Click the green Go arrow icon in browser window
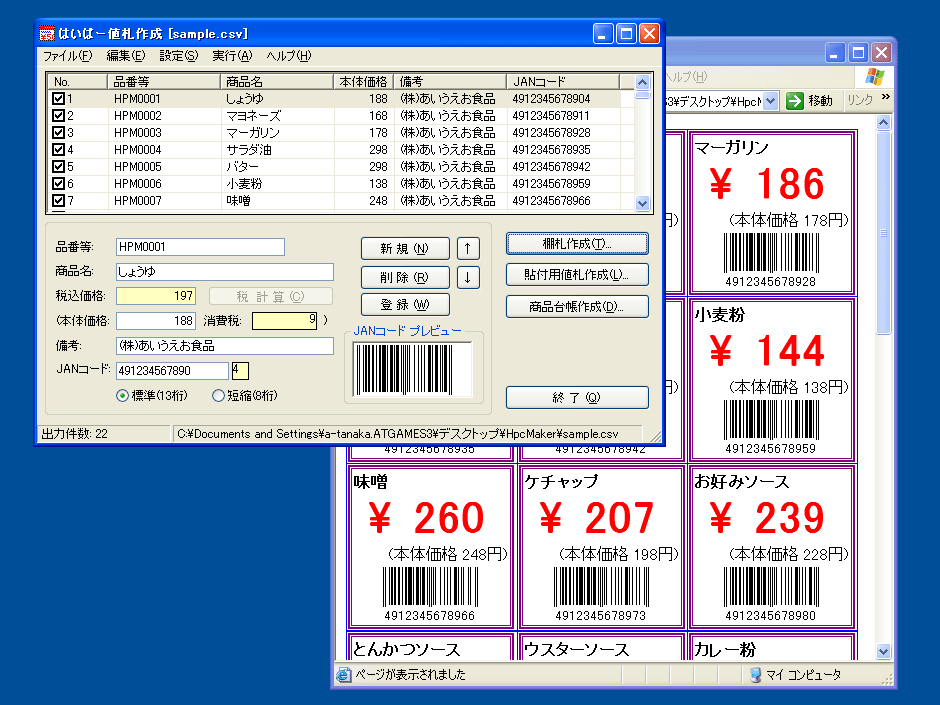The height and width of the screenshot is (705, 940). [x=794, y=101]
